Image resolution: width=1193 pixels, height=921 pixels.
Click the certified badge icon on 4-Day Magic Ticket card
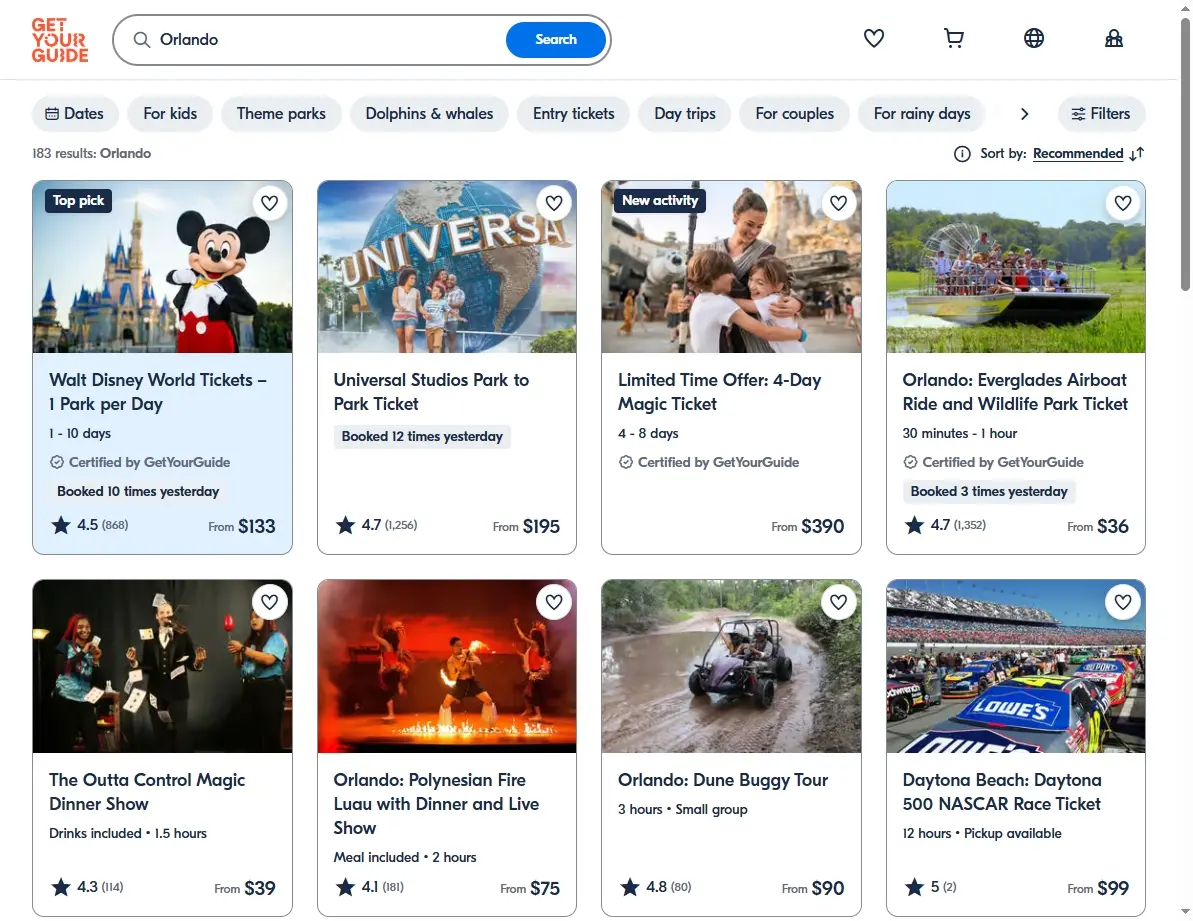(625, 462)
